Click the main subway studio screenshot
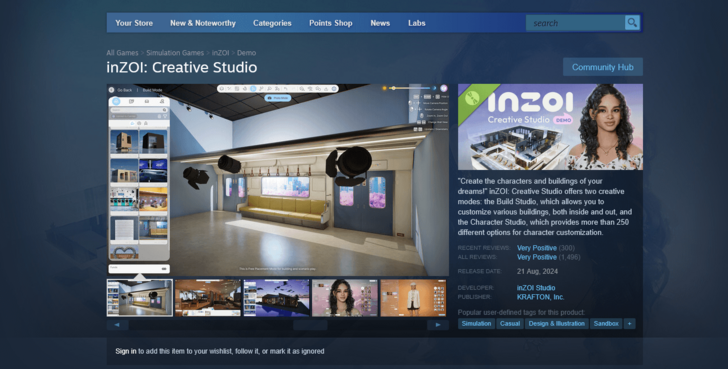 (278, 180)
